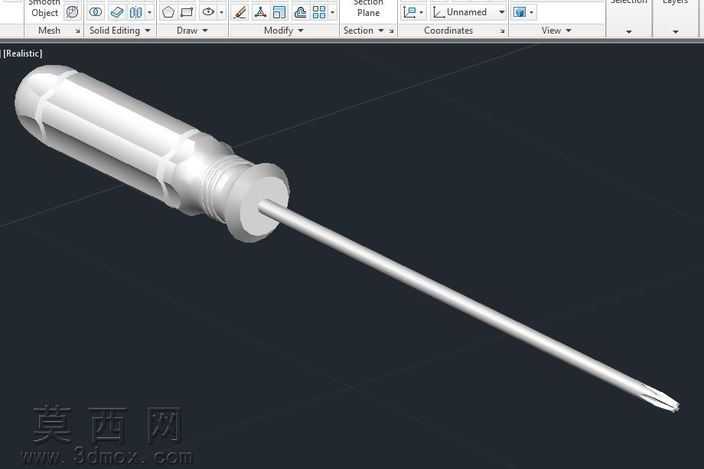Expand the Solid Editing panel
704x469 pixels.
coord(119,31)
